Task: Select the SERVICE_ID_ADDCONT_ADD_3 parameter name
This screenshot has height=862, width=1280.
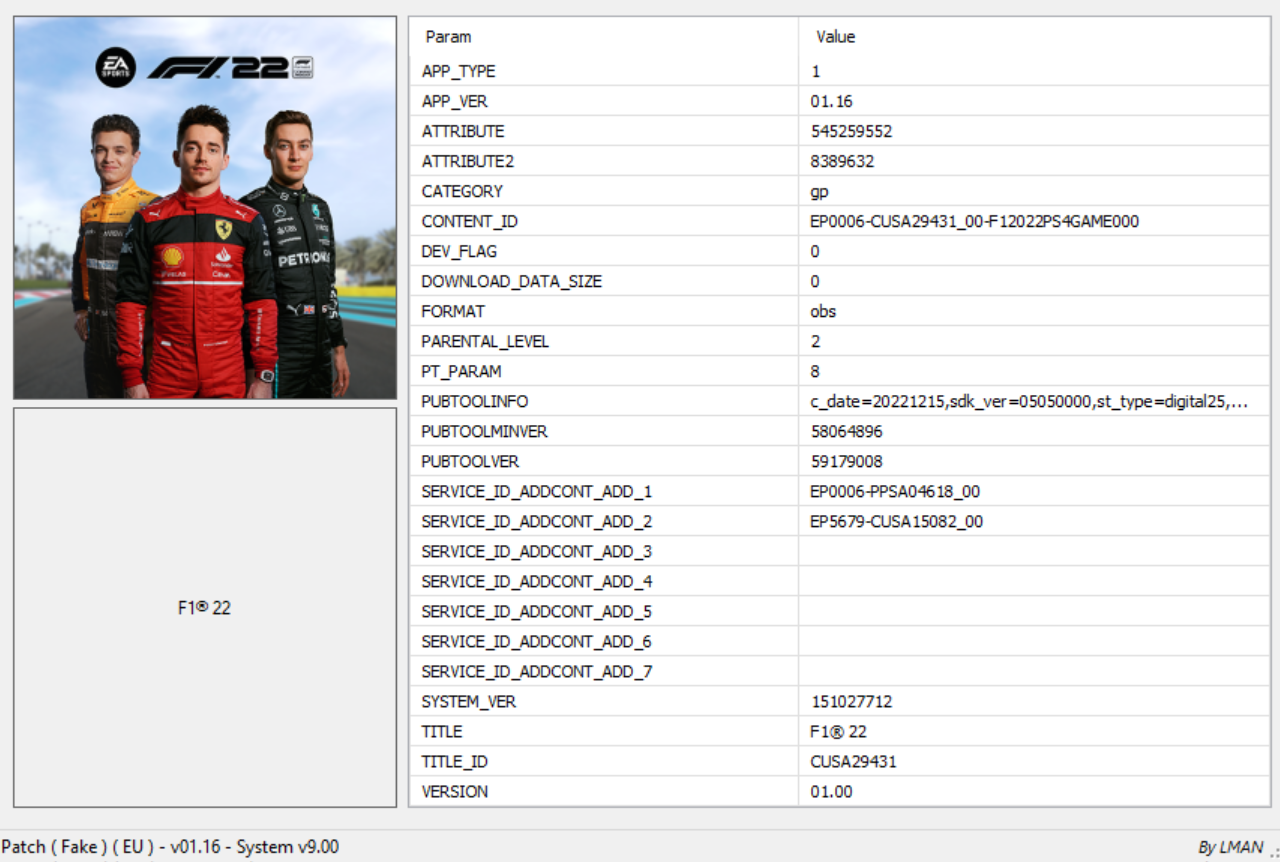Action: (536, 551)
